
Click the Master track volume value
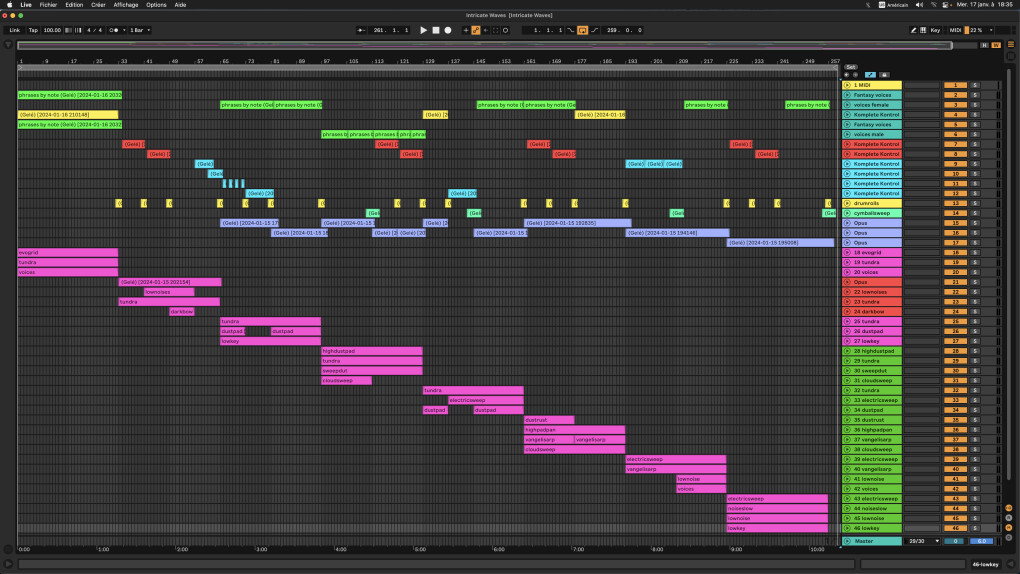point(956,541)
